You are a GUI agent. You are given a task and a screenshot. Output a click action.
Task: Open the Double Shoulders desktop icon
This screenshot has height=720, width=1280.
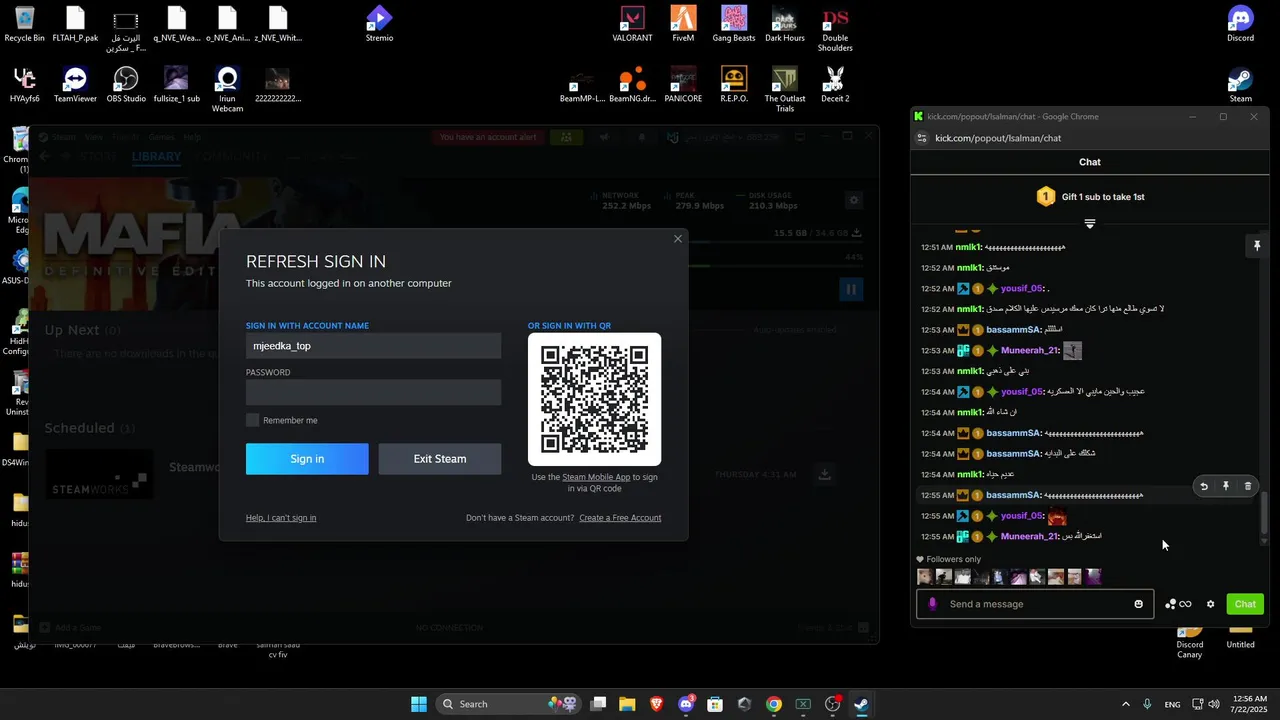835,28
